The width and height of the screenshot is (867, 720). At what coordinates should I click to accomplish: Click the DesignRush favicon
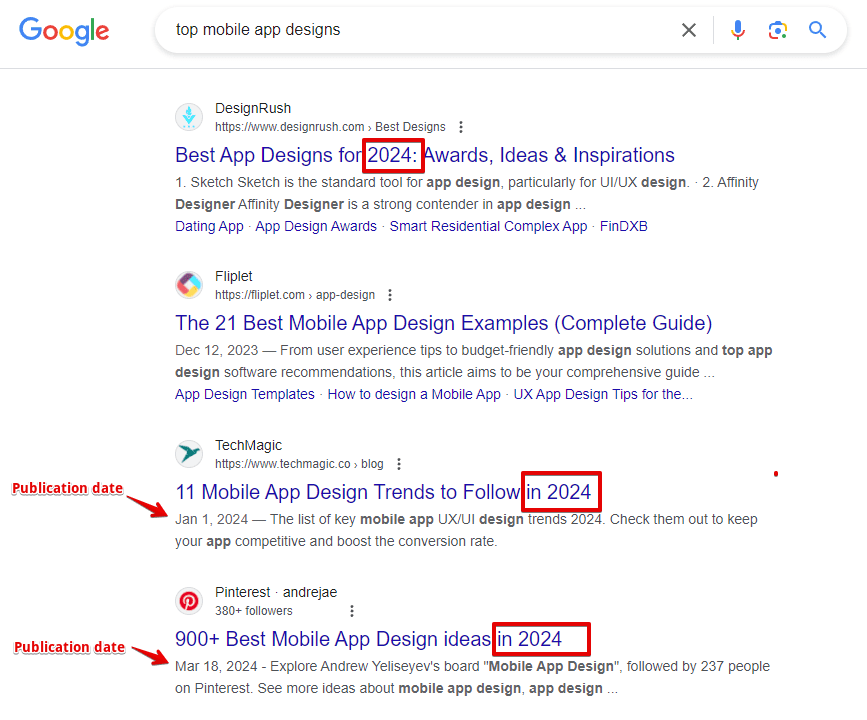coord(189,117)
